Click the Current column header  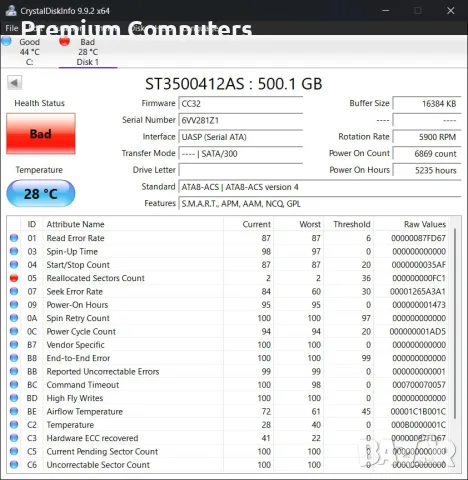pos(248,224)
